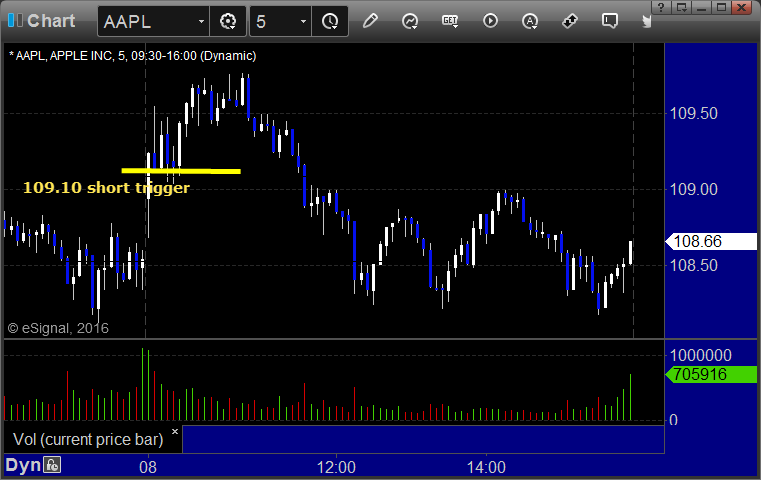Select the volume value 705916 marker
Image resolution: width=761 pixels, height=480 pixels.
tap(711, 374)
